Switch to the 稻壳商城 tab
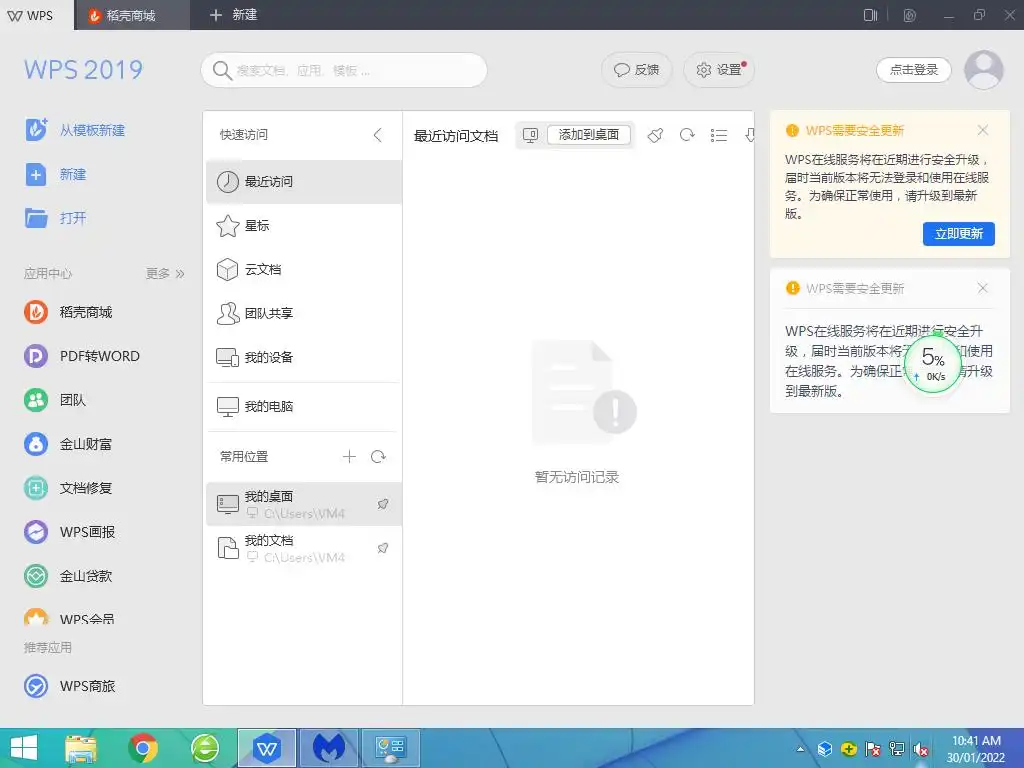The image size is (1024, 768). pos(131,15)
